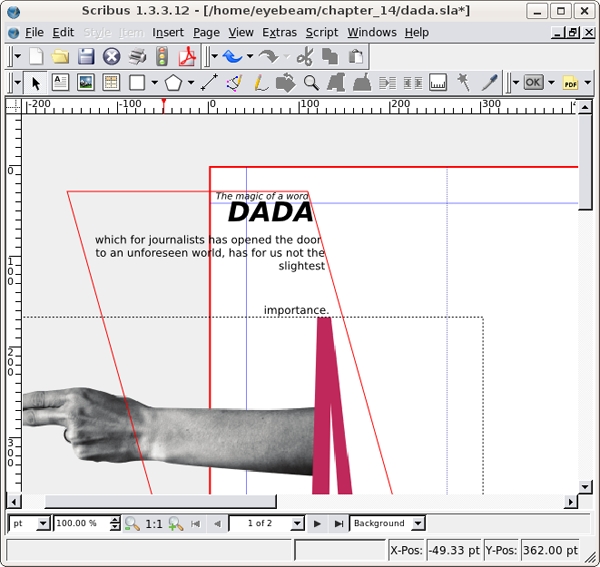Open the File menu
The height and width of the screenshot is (567, 600).
pyautogui.click(x=34, y=33)
